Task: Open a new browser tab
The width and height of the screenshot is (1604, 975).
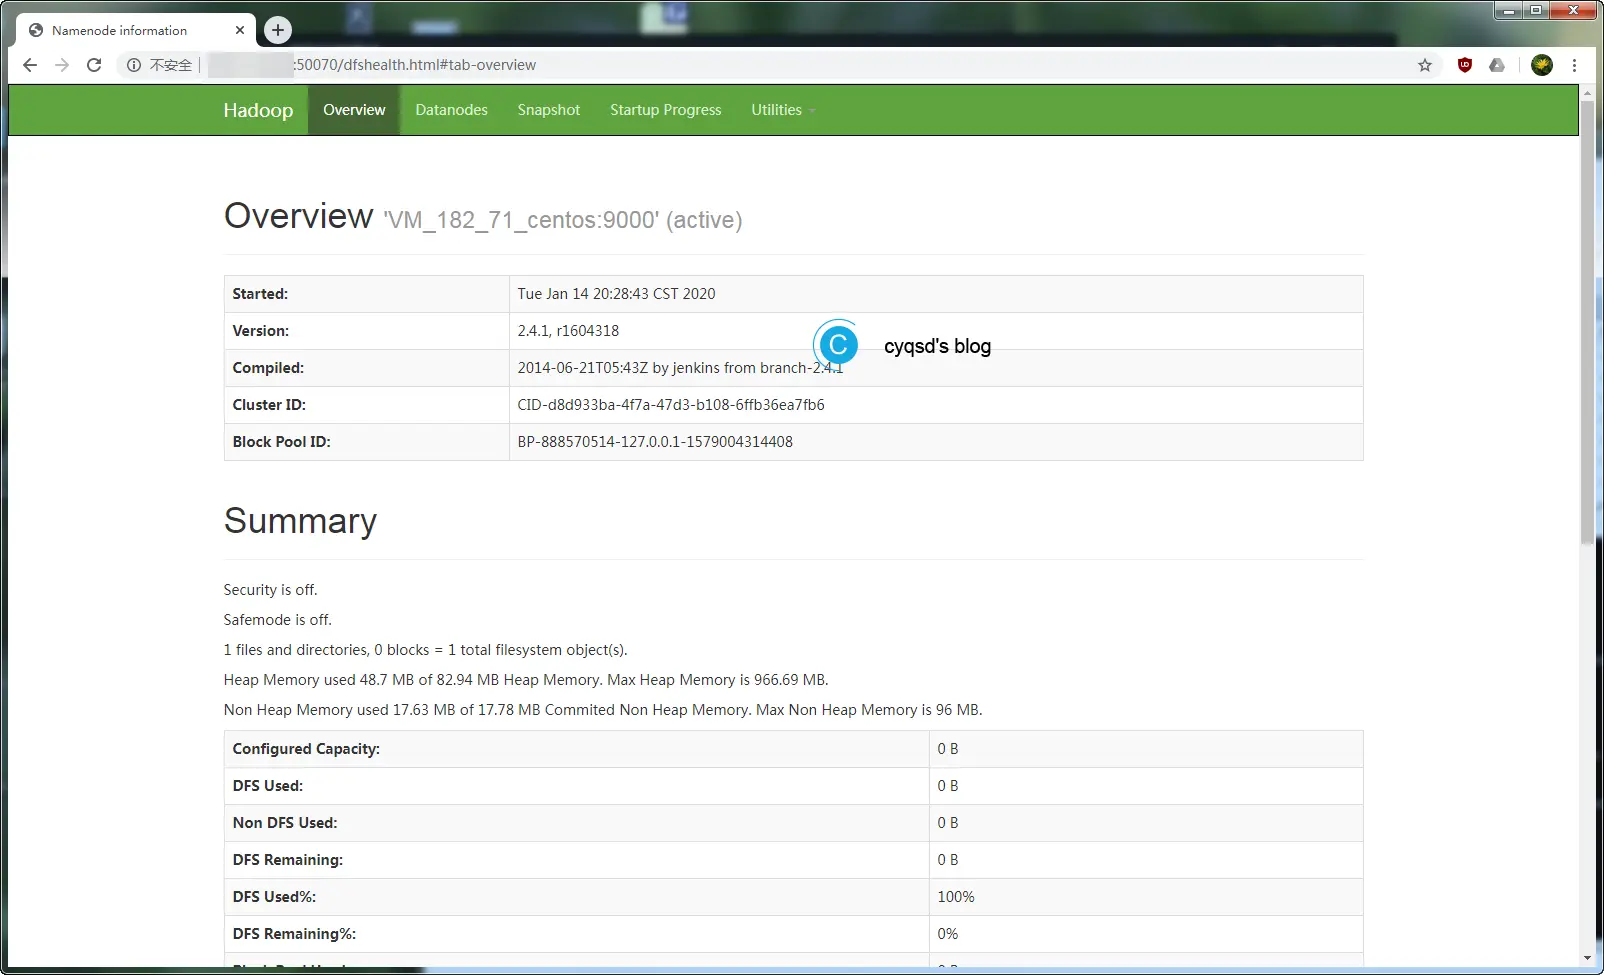Action: (278, 30)
